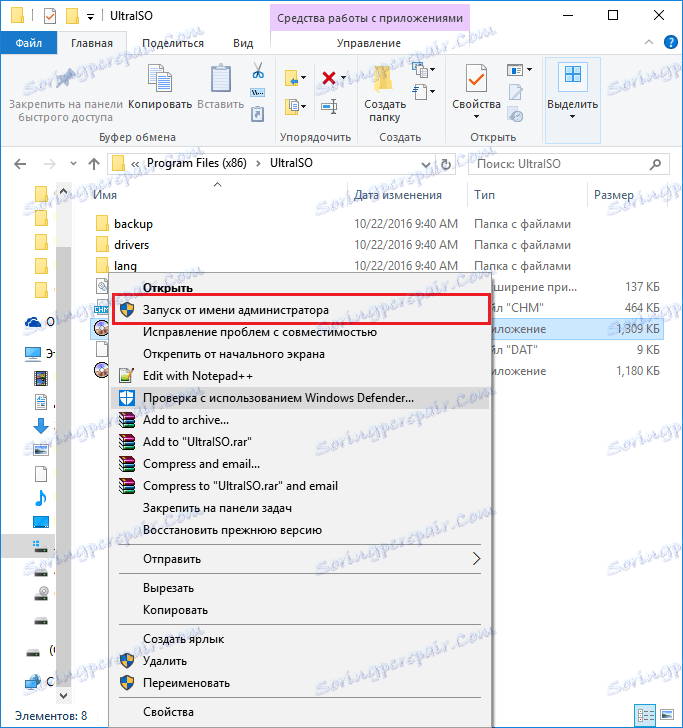Open the Отправить submenu
The image size is (683, 728).
pyautogui.click(x=299, y=559)
